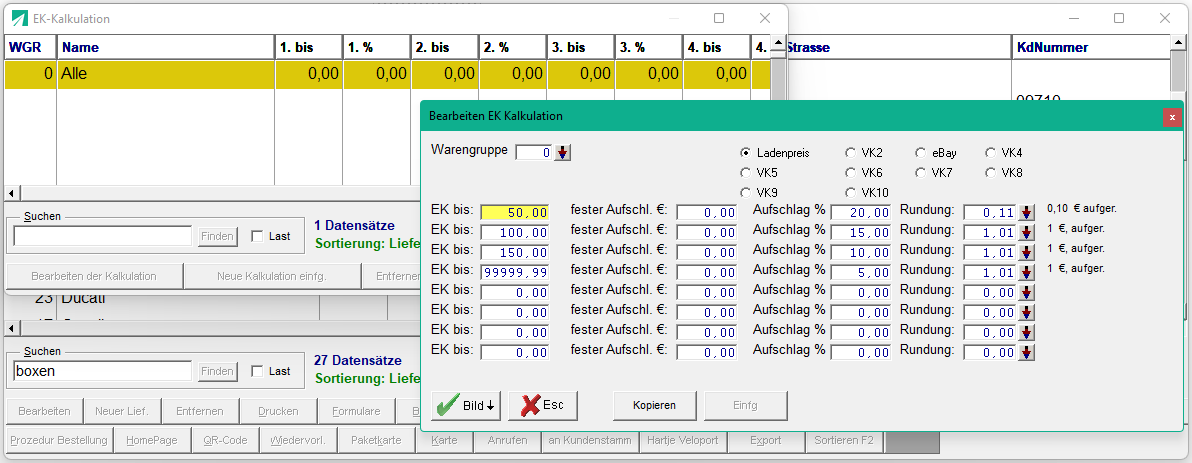Edit the Aufschlag % 15,00 field
The width and height of the screenshot is (1192, 463).
[861, 232]
